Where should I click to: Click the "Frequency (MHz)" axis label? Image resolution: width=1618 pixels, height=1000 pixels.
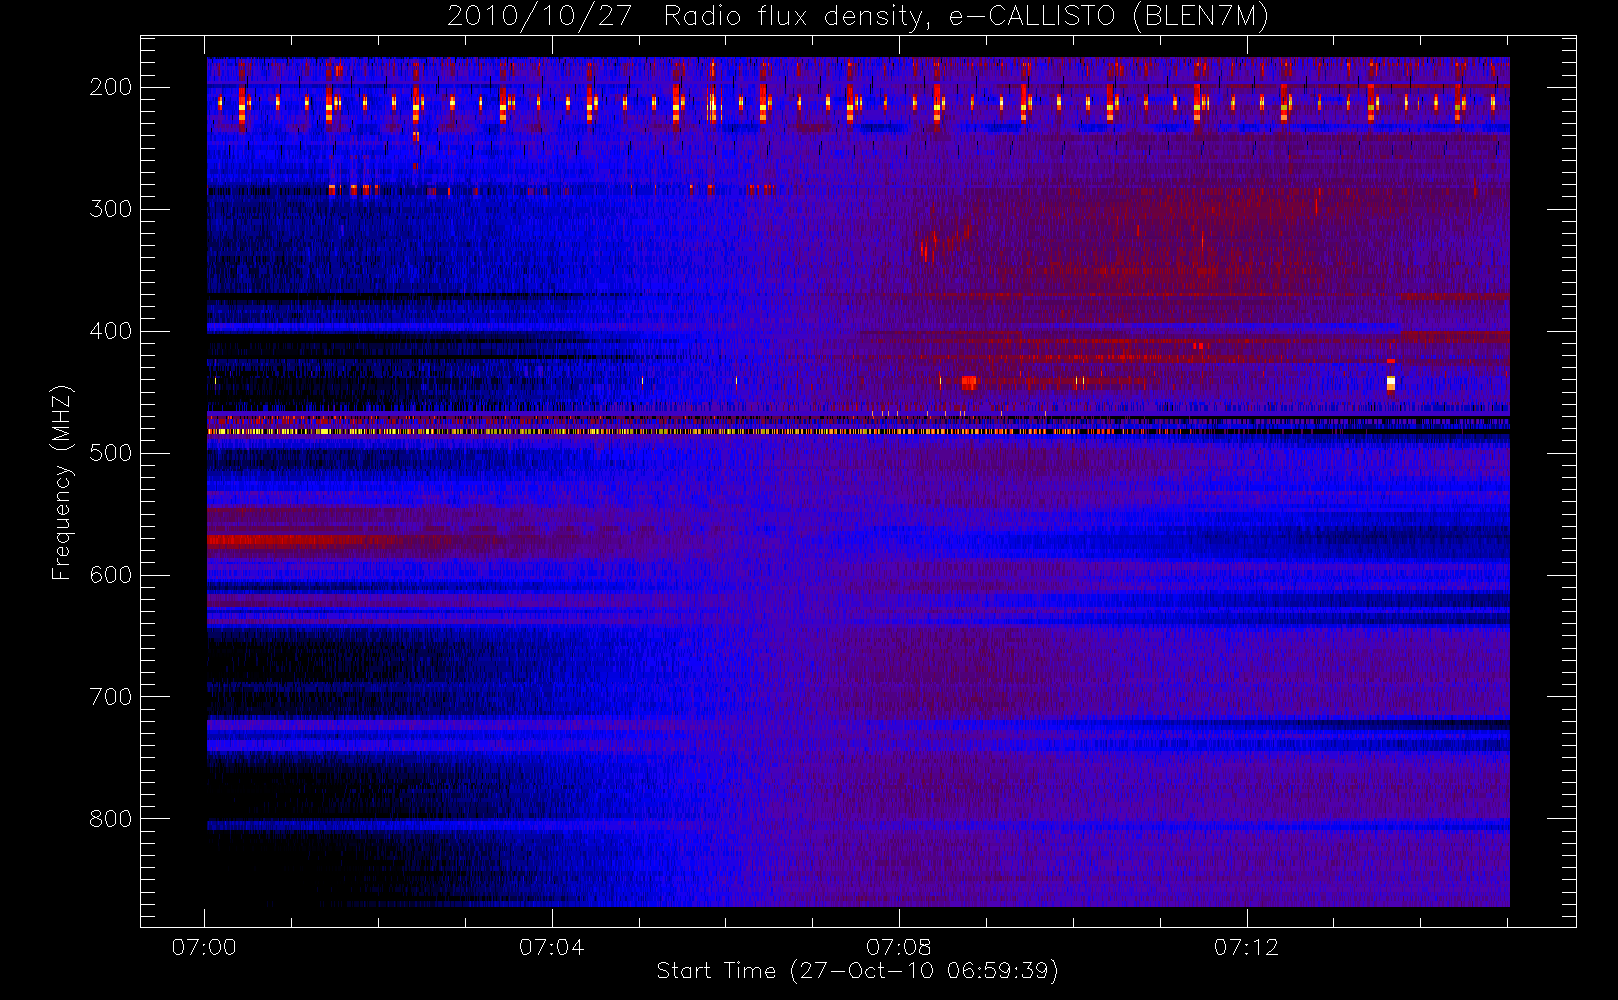pos(62,482)
